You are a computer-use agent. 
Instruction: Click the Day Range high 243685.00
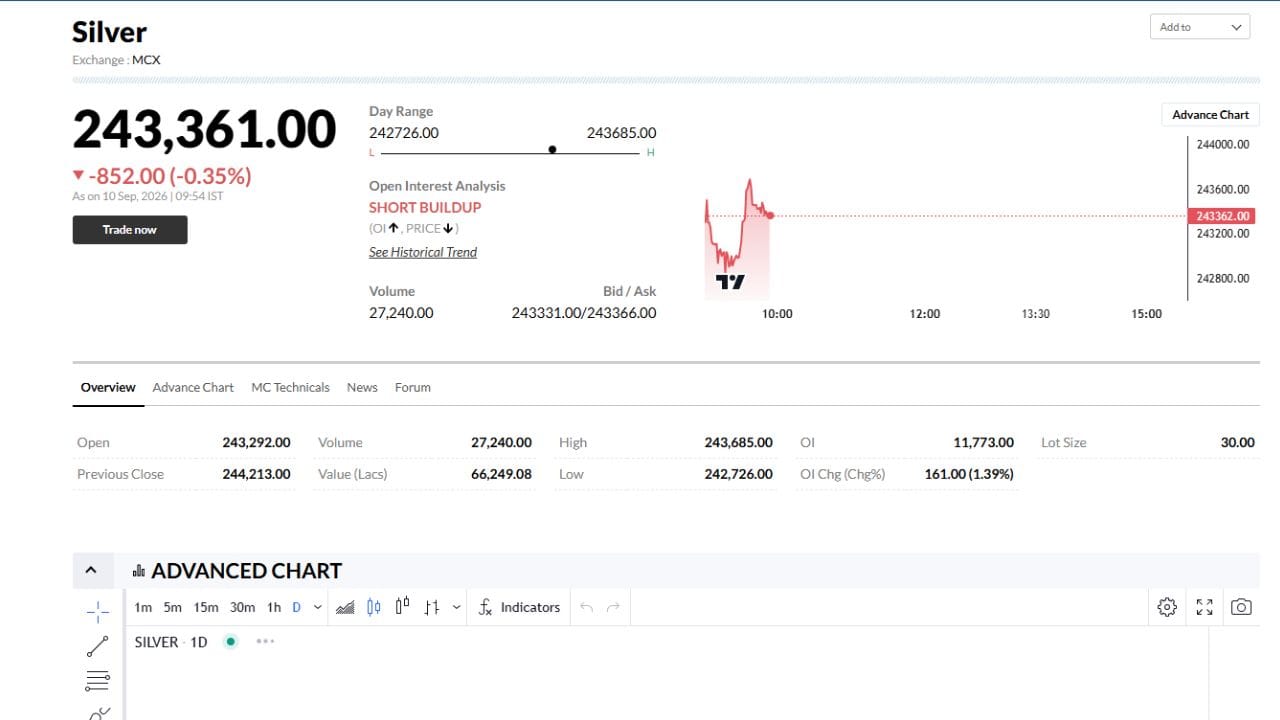622,133
